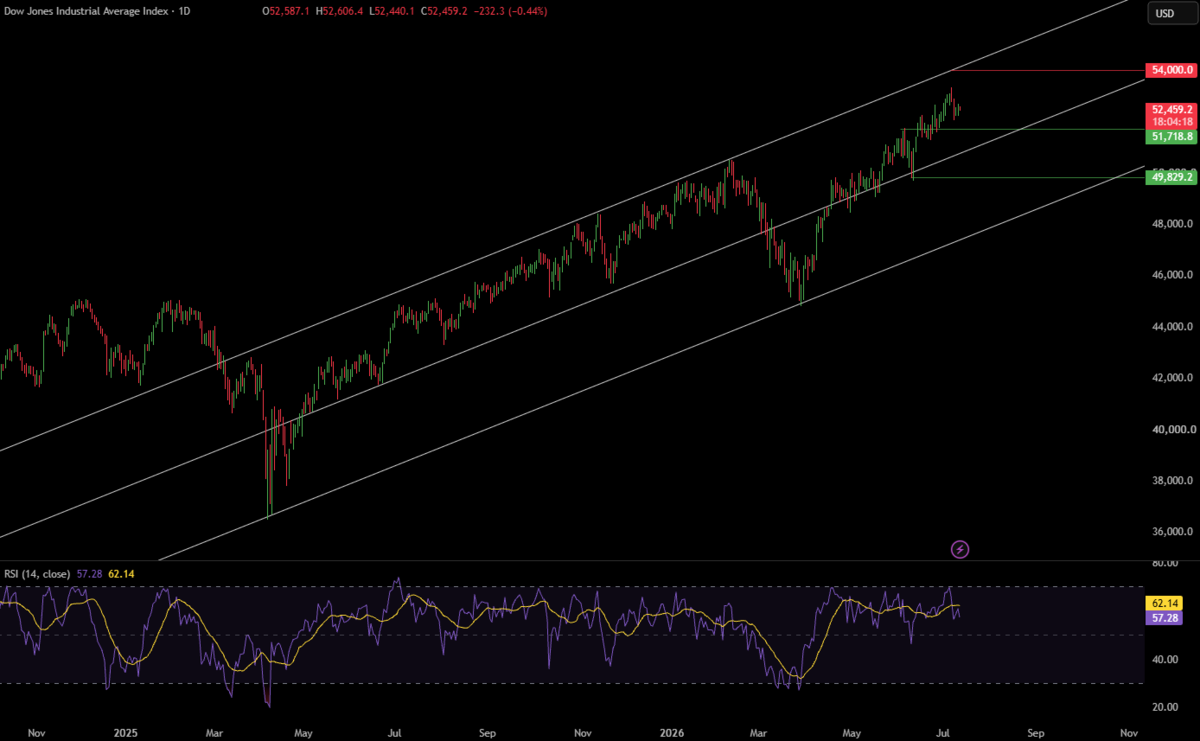Image resolution: width=1200 pixels, height=741 pixels.
Task: Select the green 49,829.2 price label
Action: coord(1171,176)
